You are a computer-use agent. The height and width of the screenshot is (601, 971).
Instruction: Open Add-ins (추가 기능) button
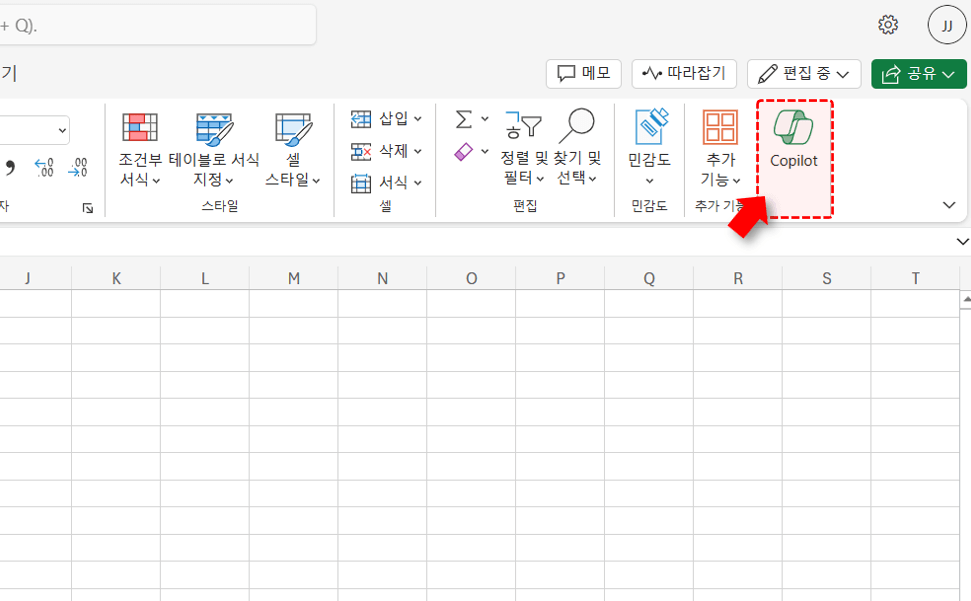[720, 148]
